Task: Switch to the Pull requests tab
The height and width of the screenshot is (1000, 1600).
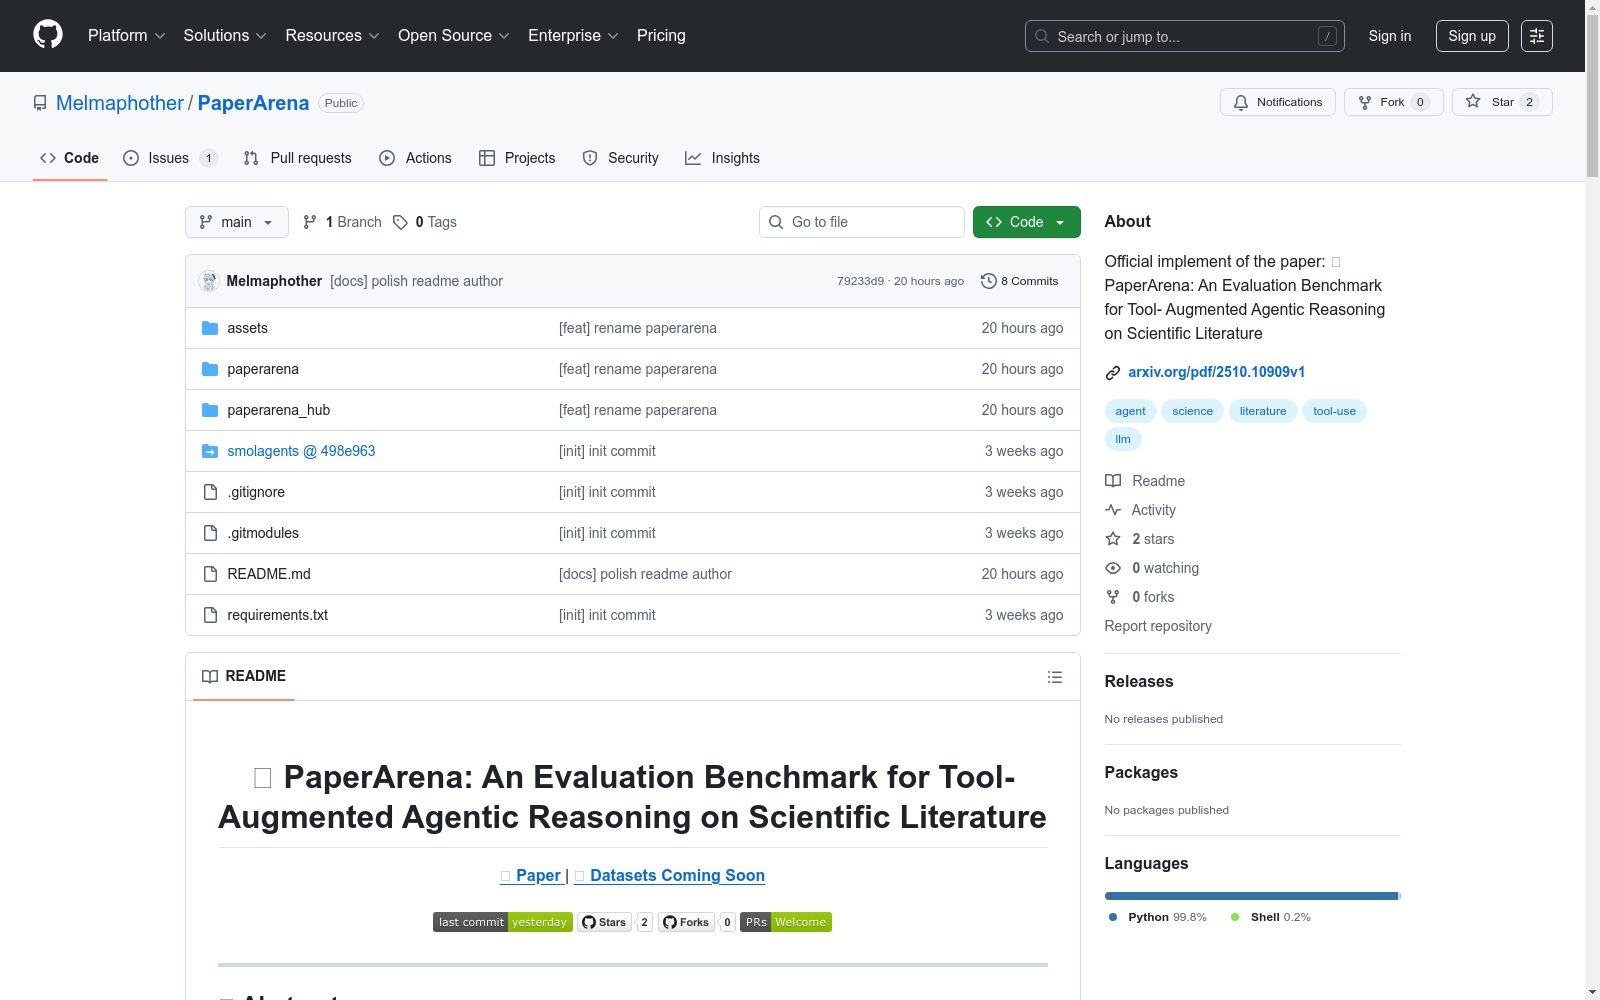Action: 298,158
